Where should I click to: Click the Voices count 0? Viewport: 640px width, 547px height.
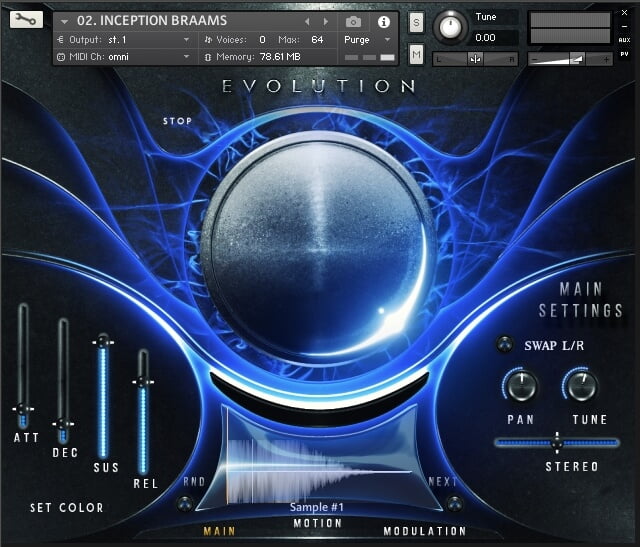pos(262,40)
